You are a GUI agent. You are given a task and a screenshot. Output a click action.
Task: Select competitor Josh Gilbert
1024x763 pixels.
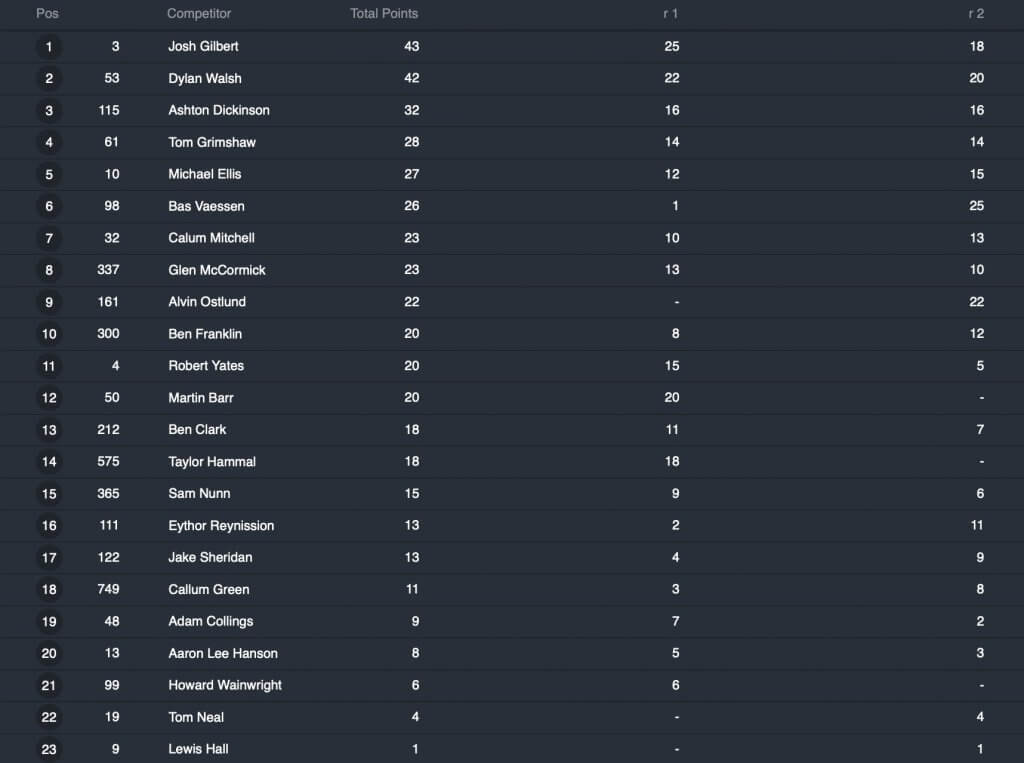(203, 46)
